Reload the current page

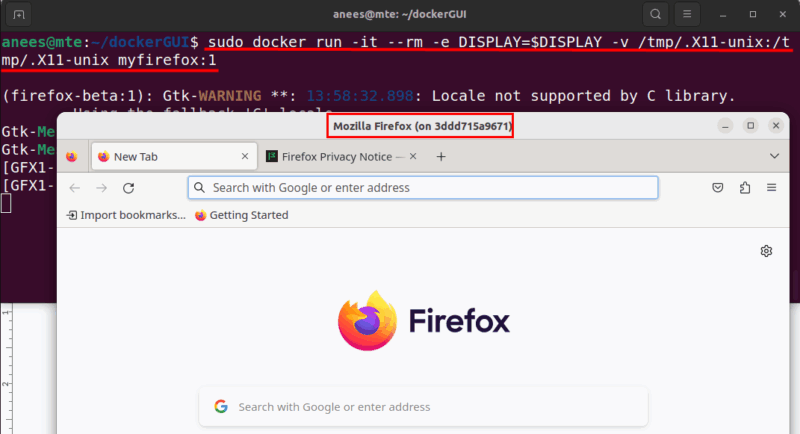pos(129,188)
